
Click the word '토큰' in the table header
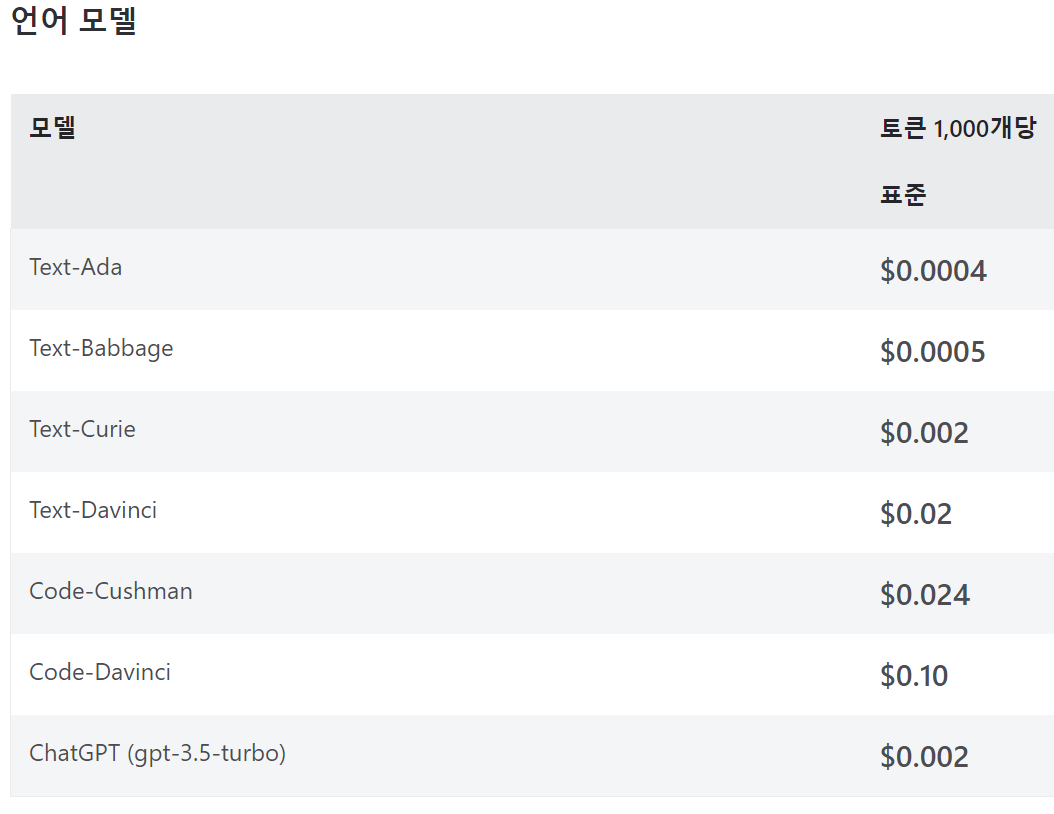point(903,129)
